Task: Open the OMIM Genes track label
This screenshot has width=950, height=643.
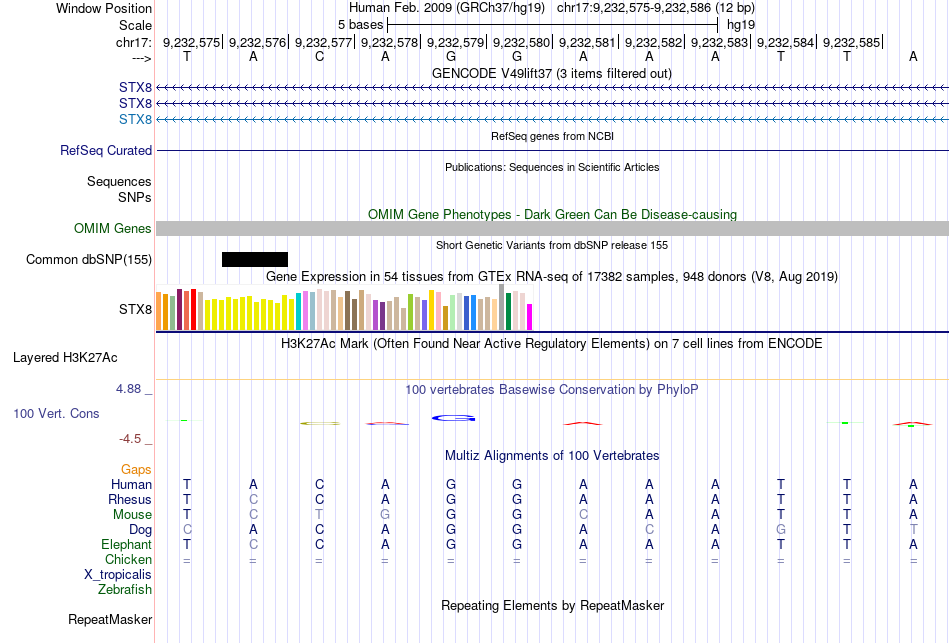Action: 113,228
